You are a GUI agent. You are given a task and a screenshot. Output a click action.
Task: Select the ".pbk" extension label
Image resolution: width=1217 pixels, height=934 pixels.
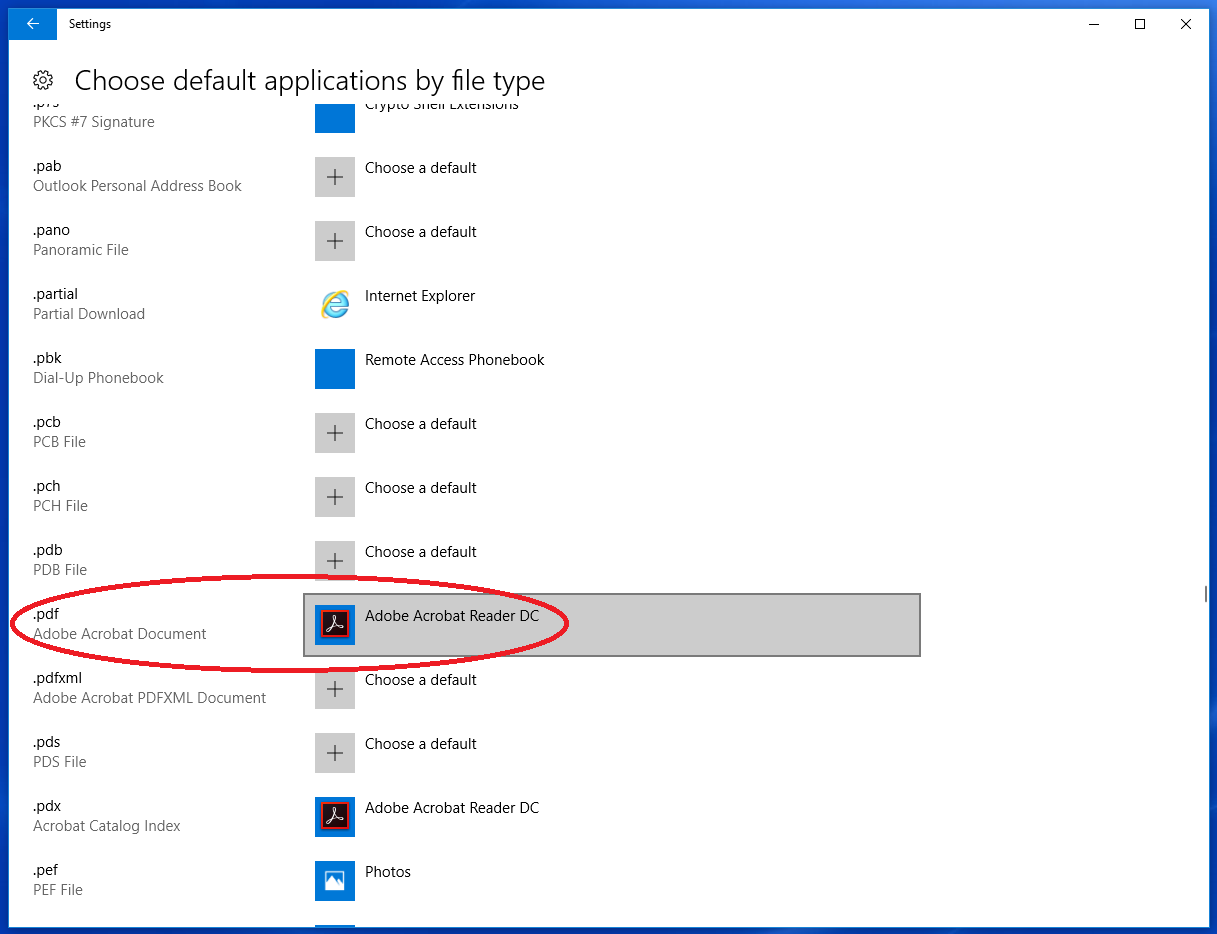tap(47, 358)
